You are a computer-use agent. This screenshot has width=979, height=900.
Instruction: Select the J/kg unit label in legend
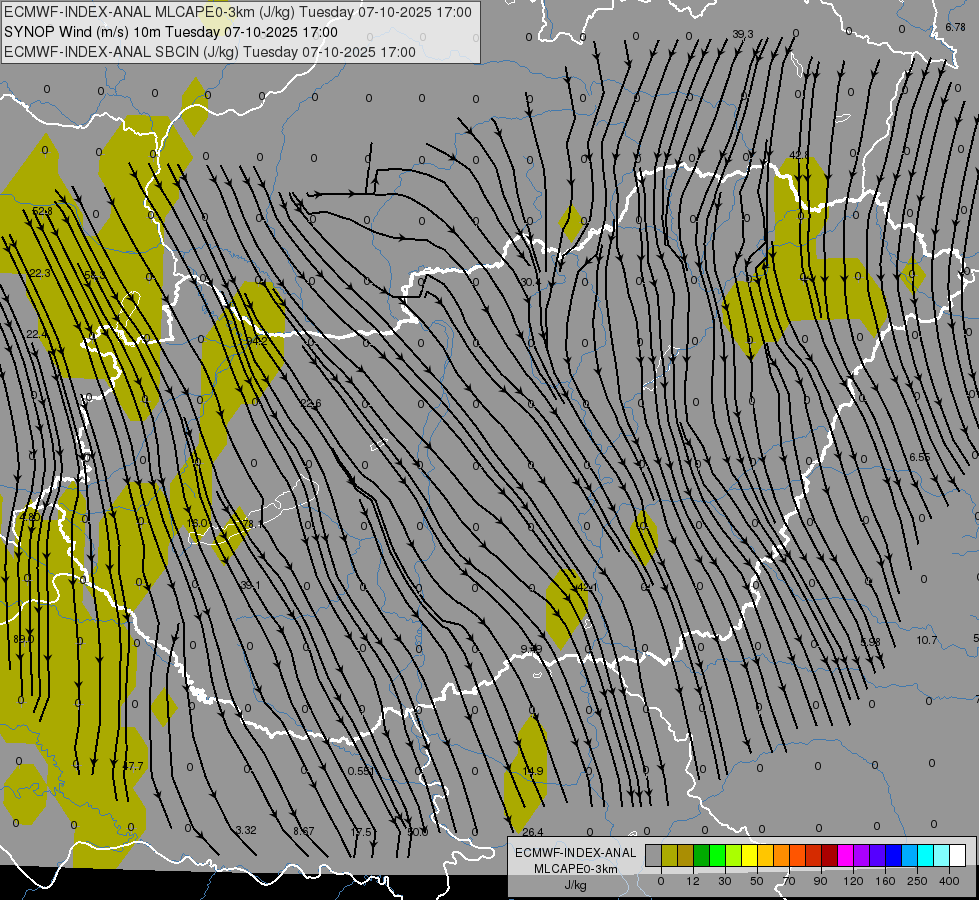pos(574,884)
